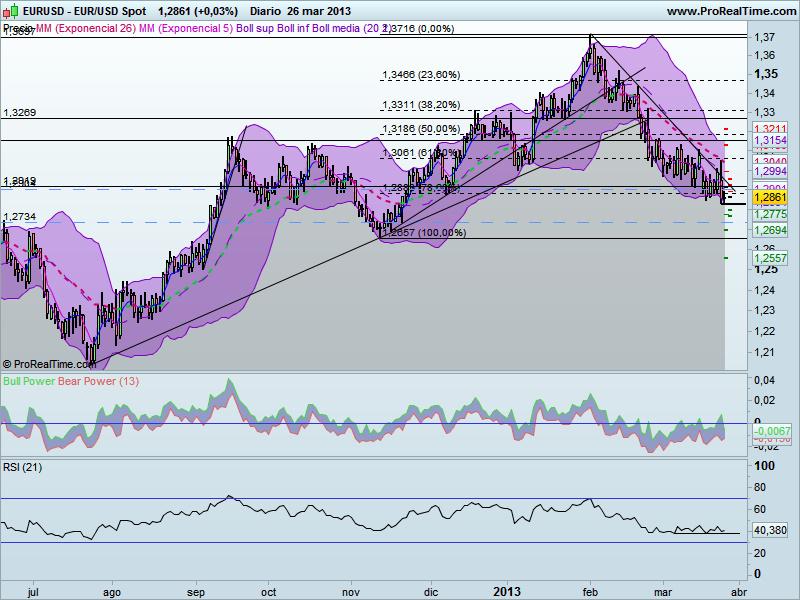Click the purple 1,2994 price tag
This screenshot has height=600, width=800.
[x=770, y=171]
